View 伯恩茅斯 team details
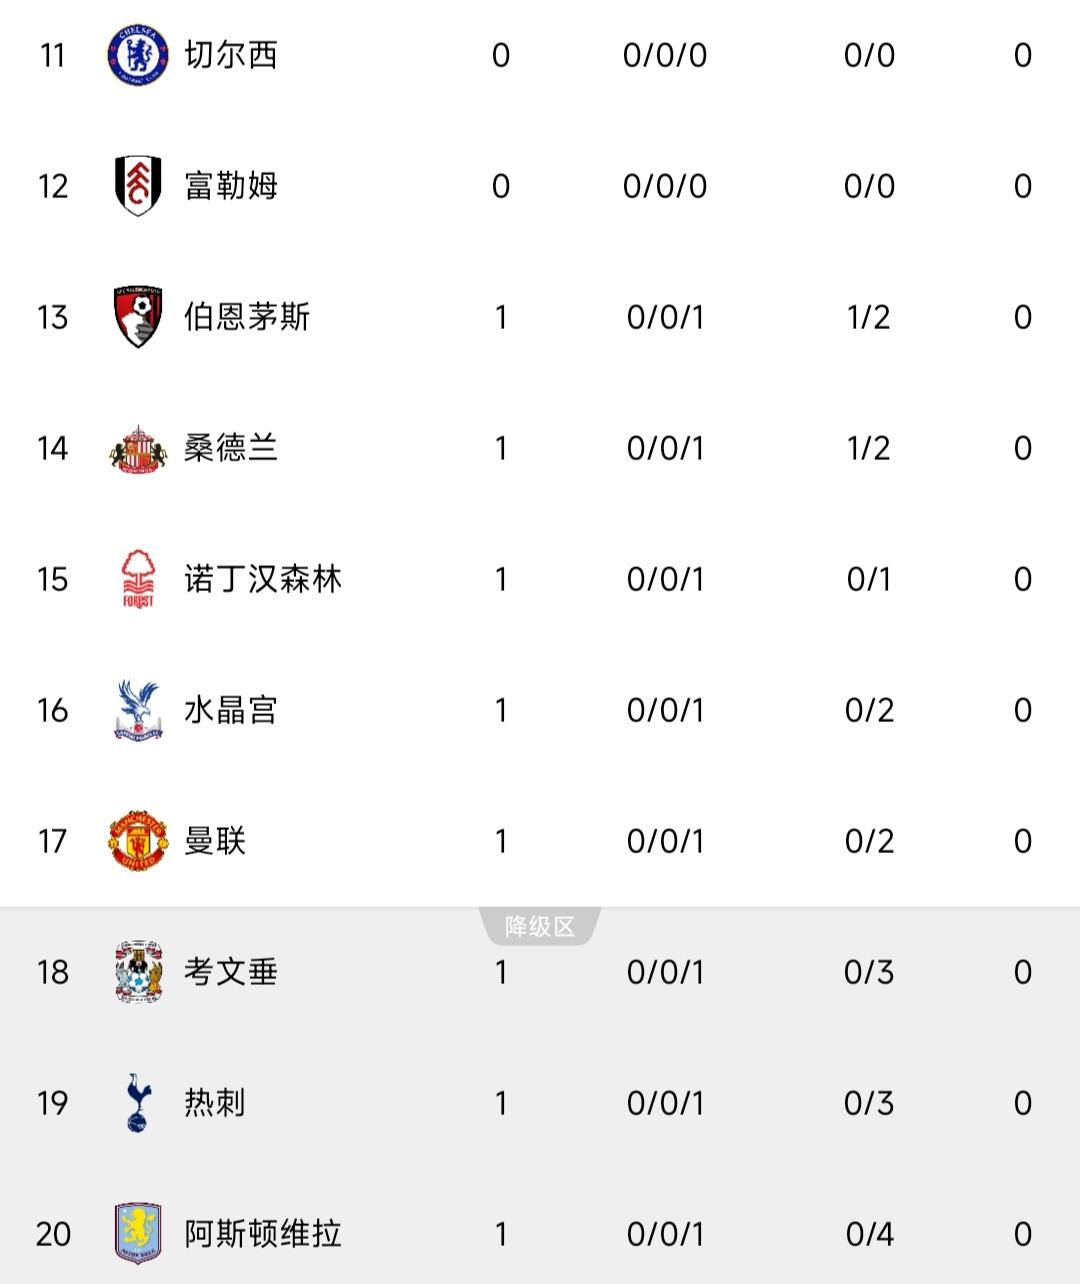1080x1284 pixels. pos(247,317)
